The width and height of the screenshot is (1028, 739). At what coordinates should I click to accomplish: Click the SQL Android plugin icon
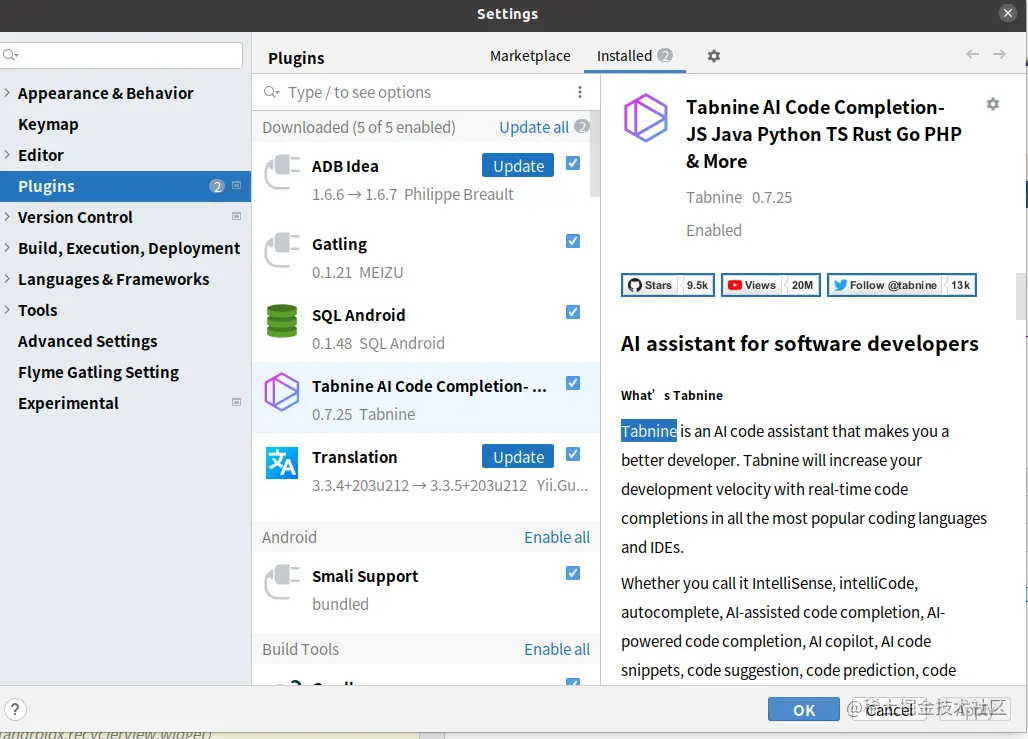(281, 321)
